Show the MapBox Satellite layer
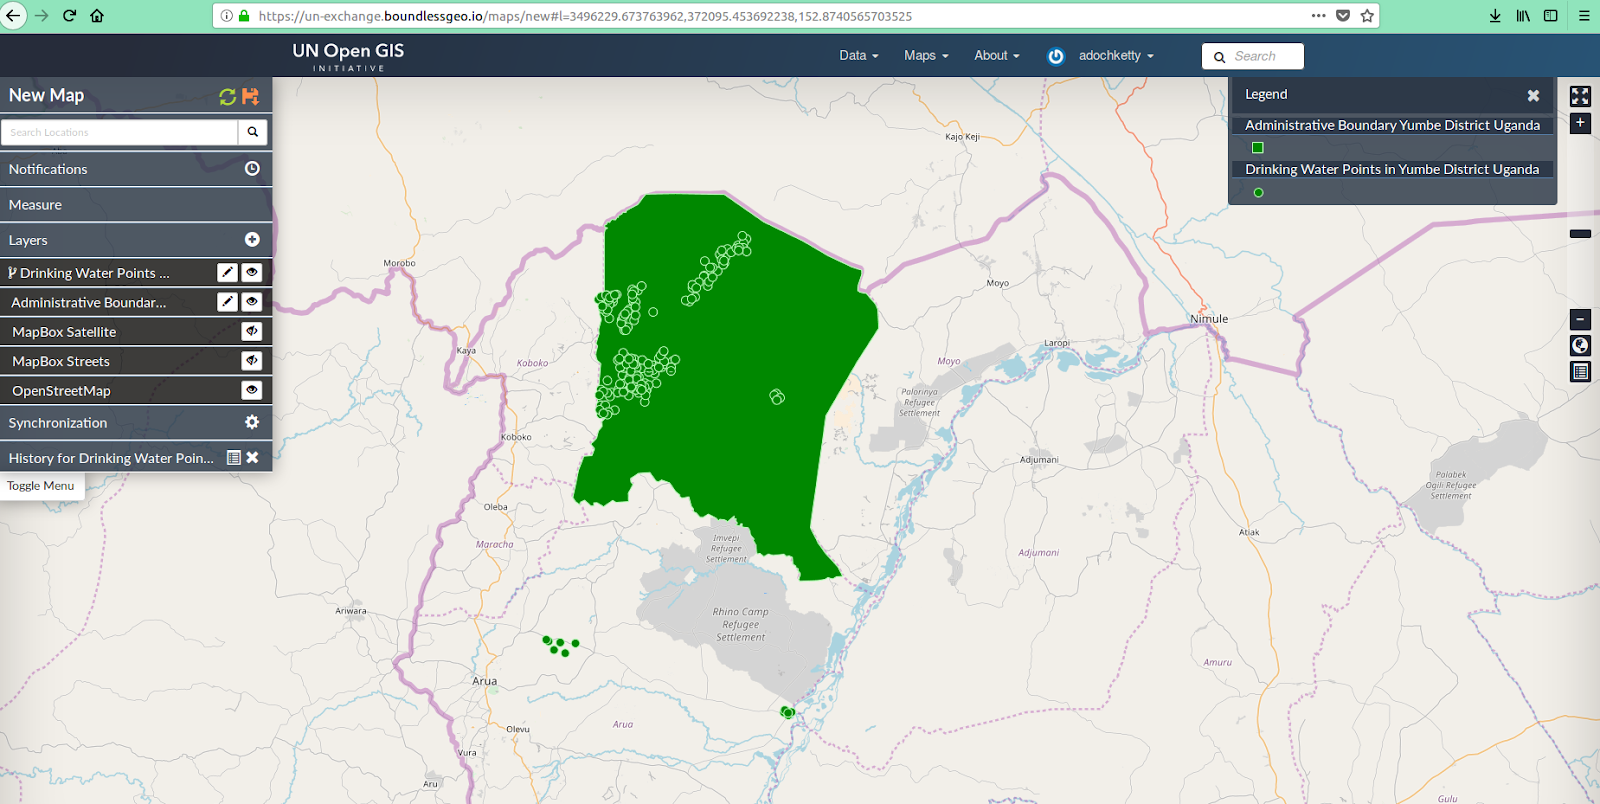 pos(252,331)
